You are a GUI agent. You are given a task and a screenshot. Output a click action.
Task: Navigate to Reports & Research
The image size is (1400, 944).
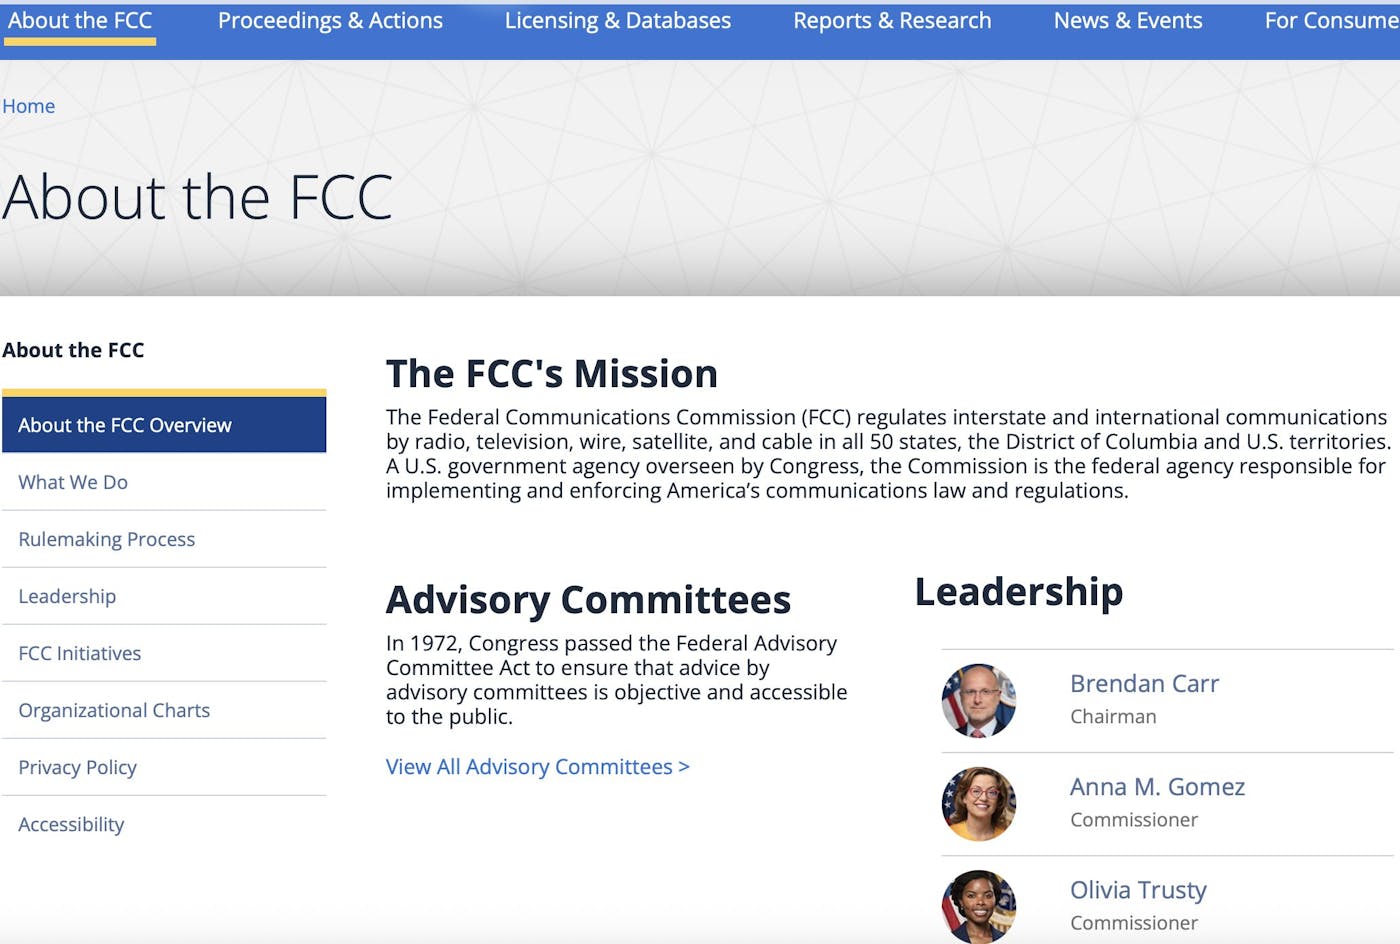pyautogui.click(x=892, y=20)
